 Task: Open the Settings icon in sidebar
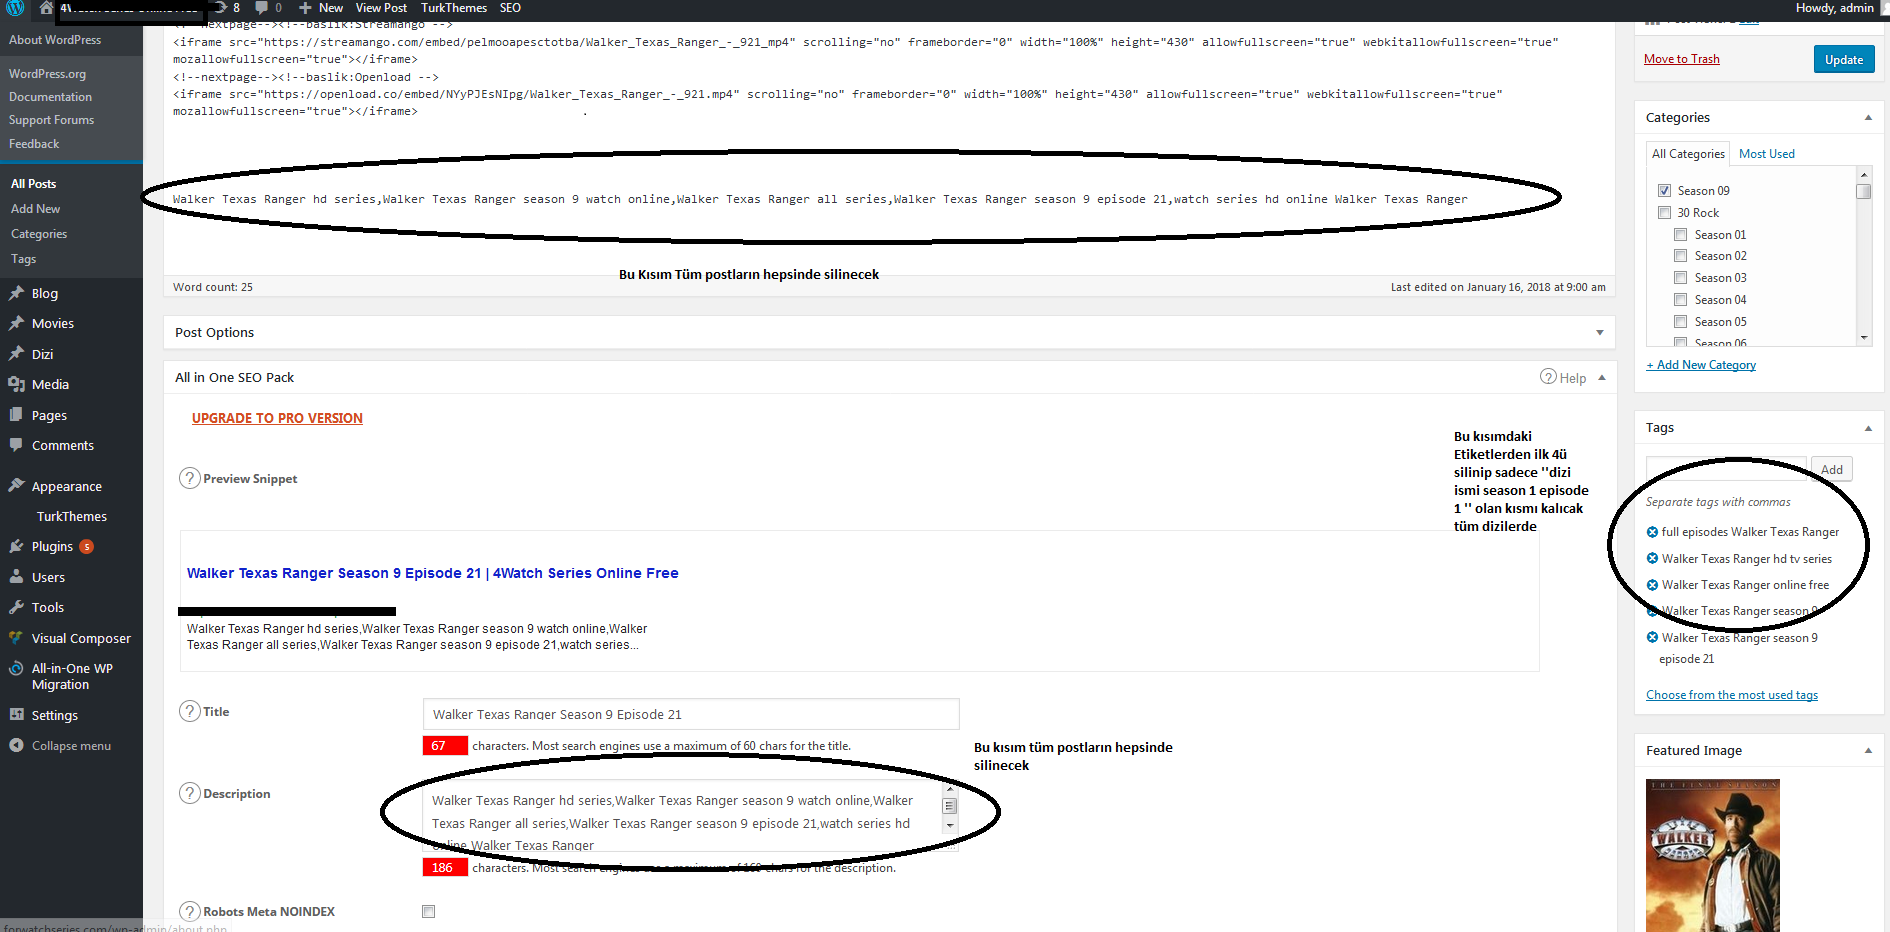pyautogui.click(x=16, y=715)
